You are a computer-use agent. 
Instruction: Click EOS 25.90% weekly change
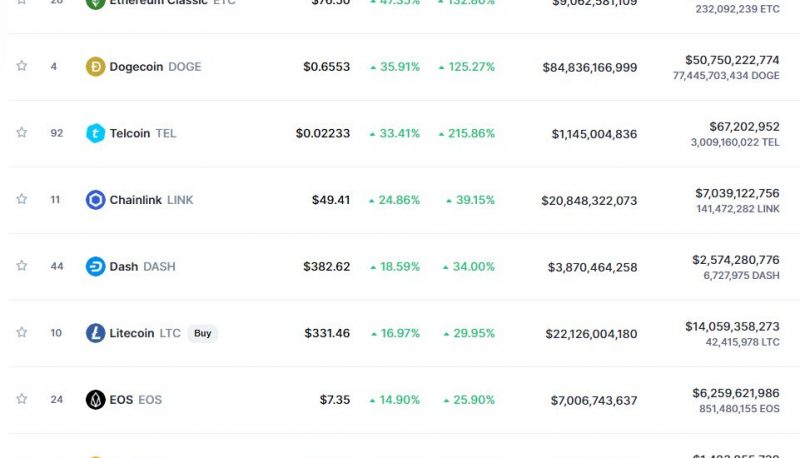click(474, 400)
